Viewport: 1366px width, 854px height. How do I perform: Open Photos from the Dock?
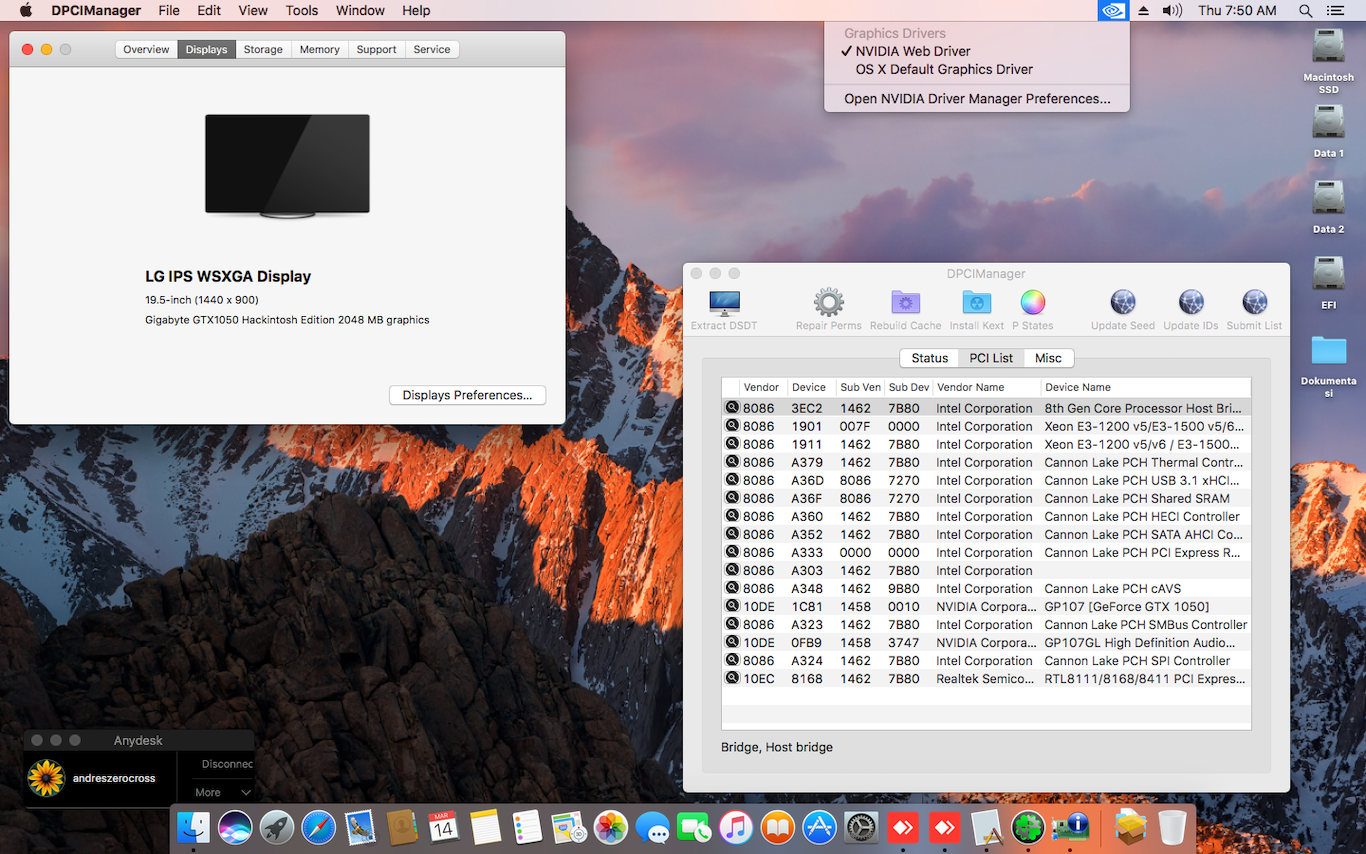610,827
